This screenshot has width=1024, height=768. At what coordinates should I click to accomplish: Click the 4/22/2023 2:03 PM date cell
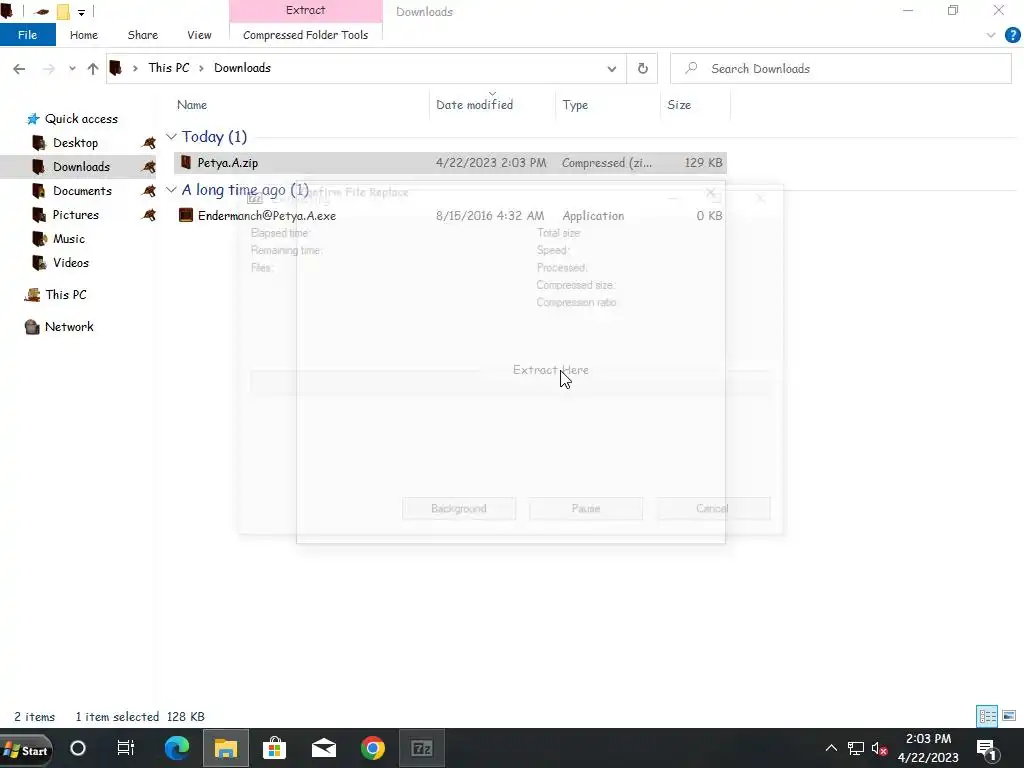(491, 163)
